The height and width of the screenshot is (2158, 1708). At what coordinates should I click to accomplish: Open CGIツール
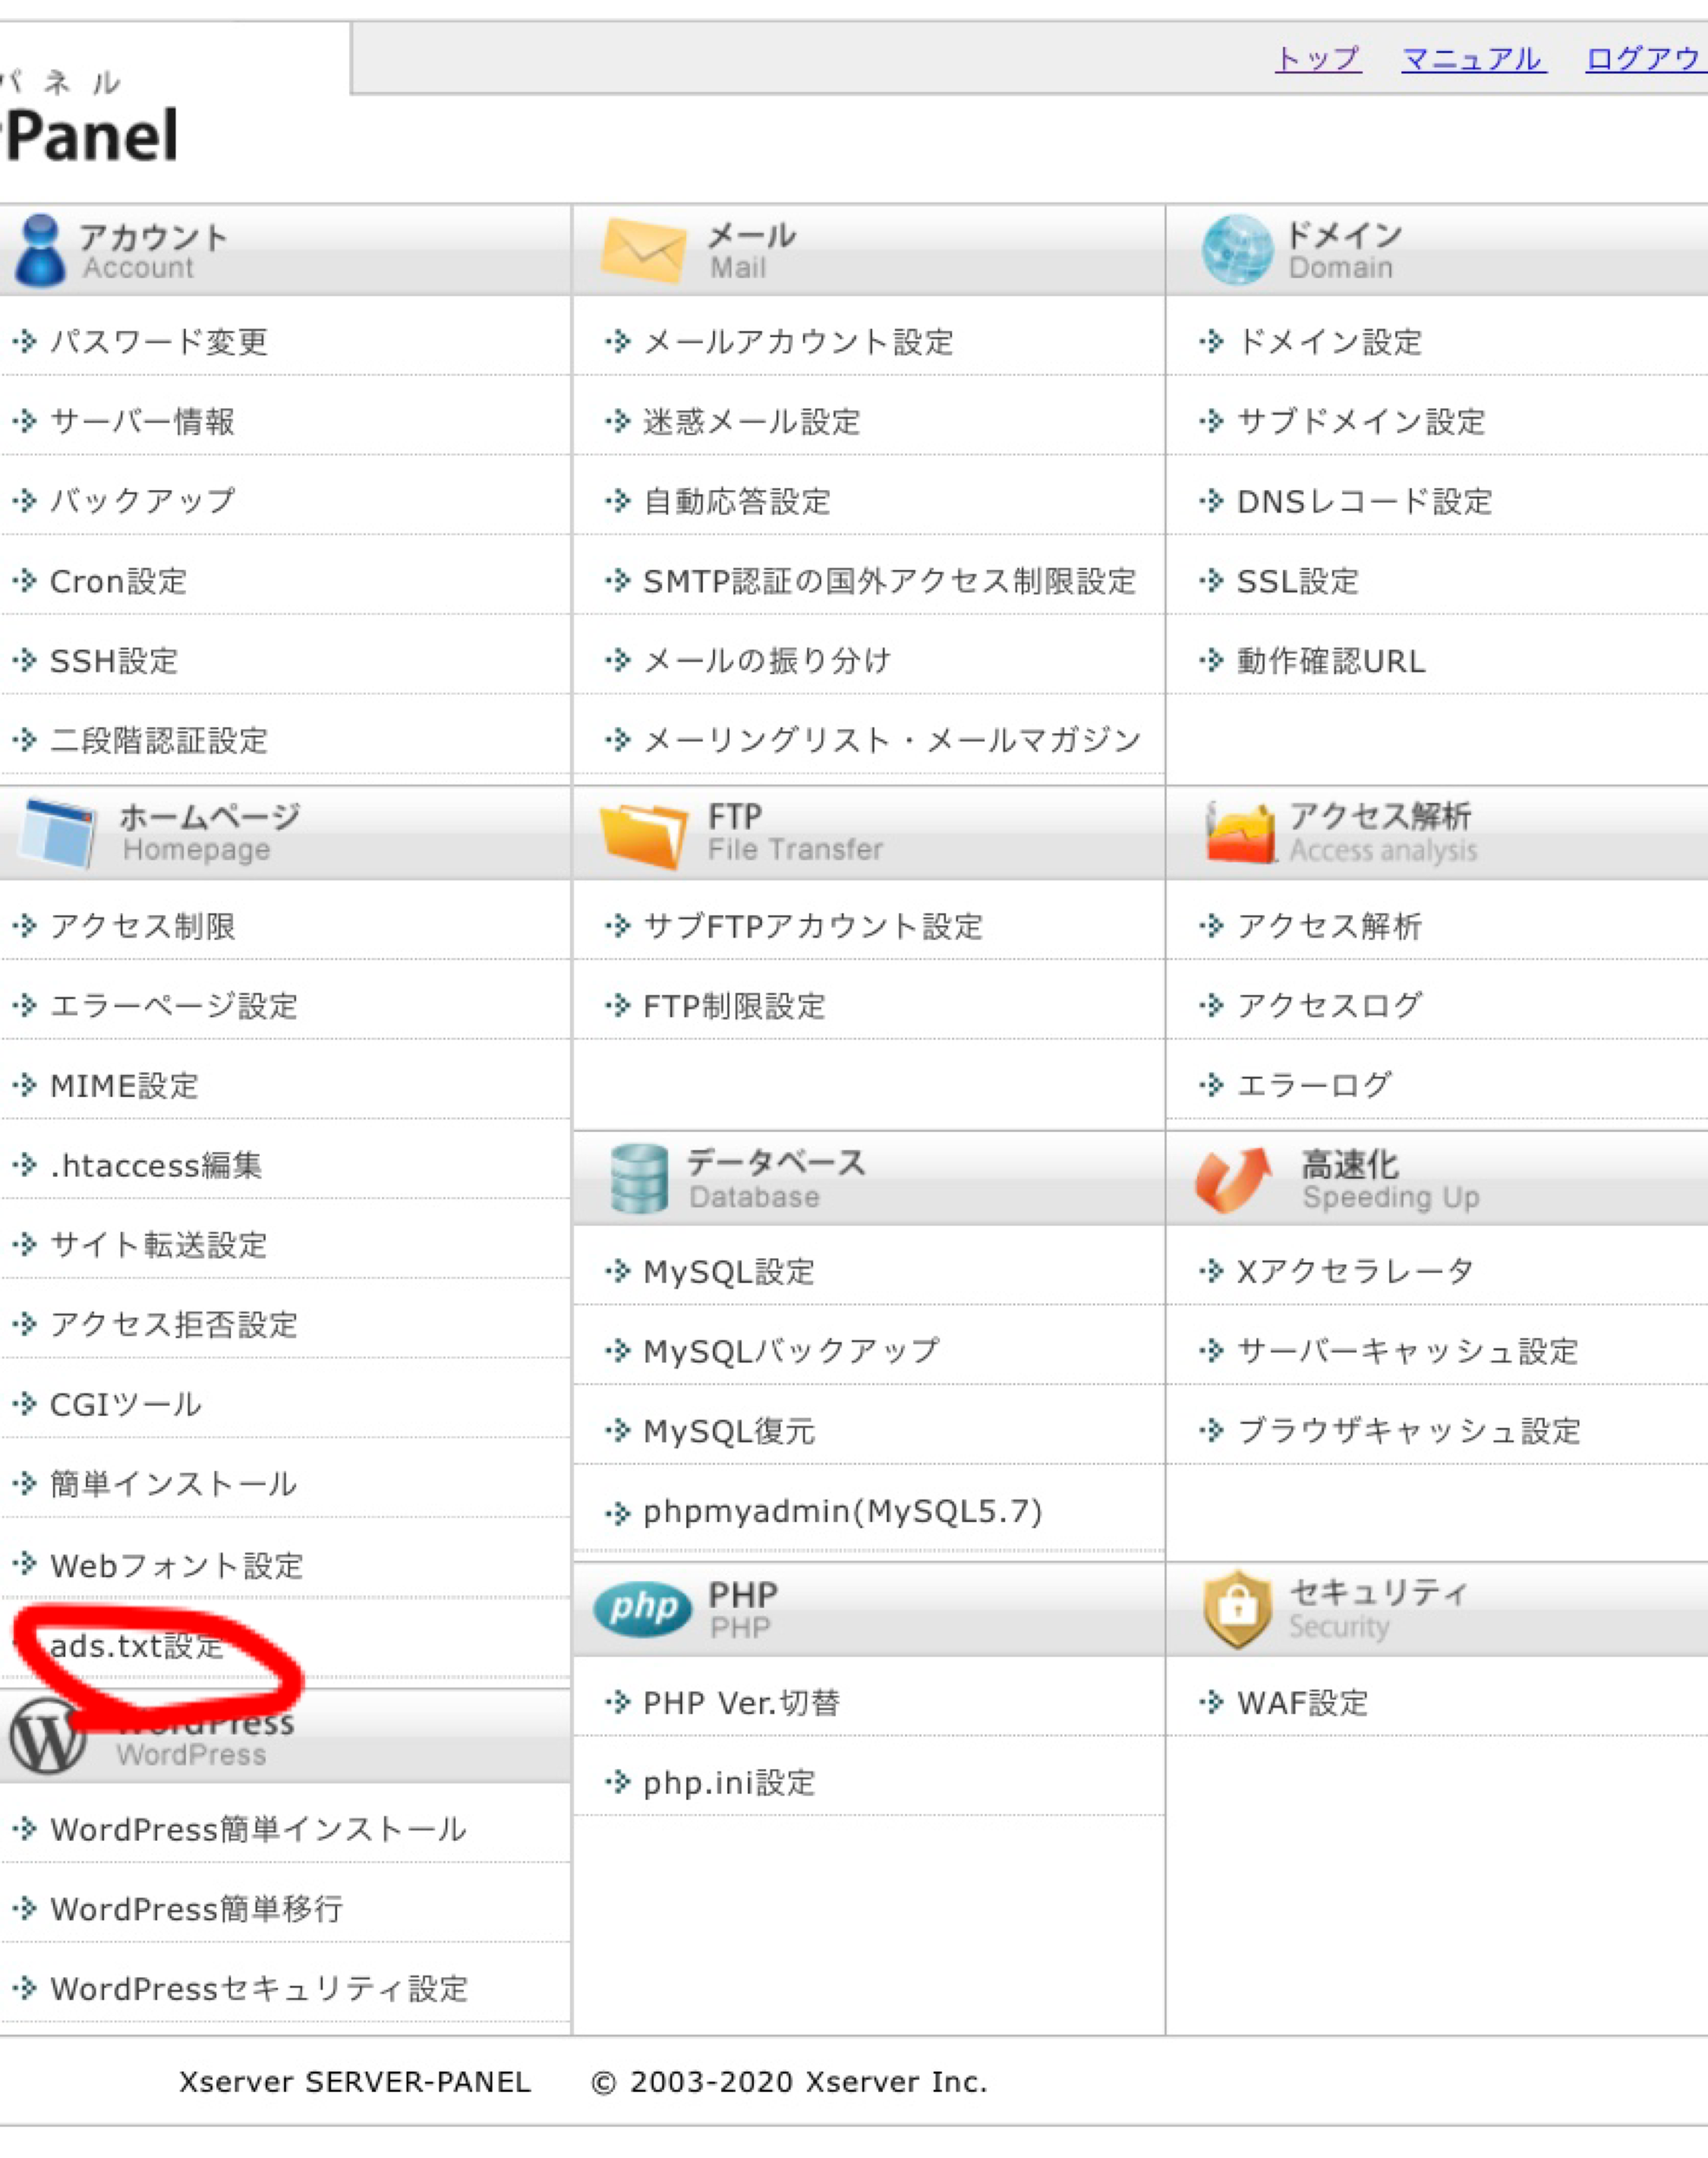126,1404
